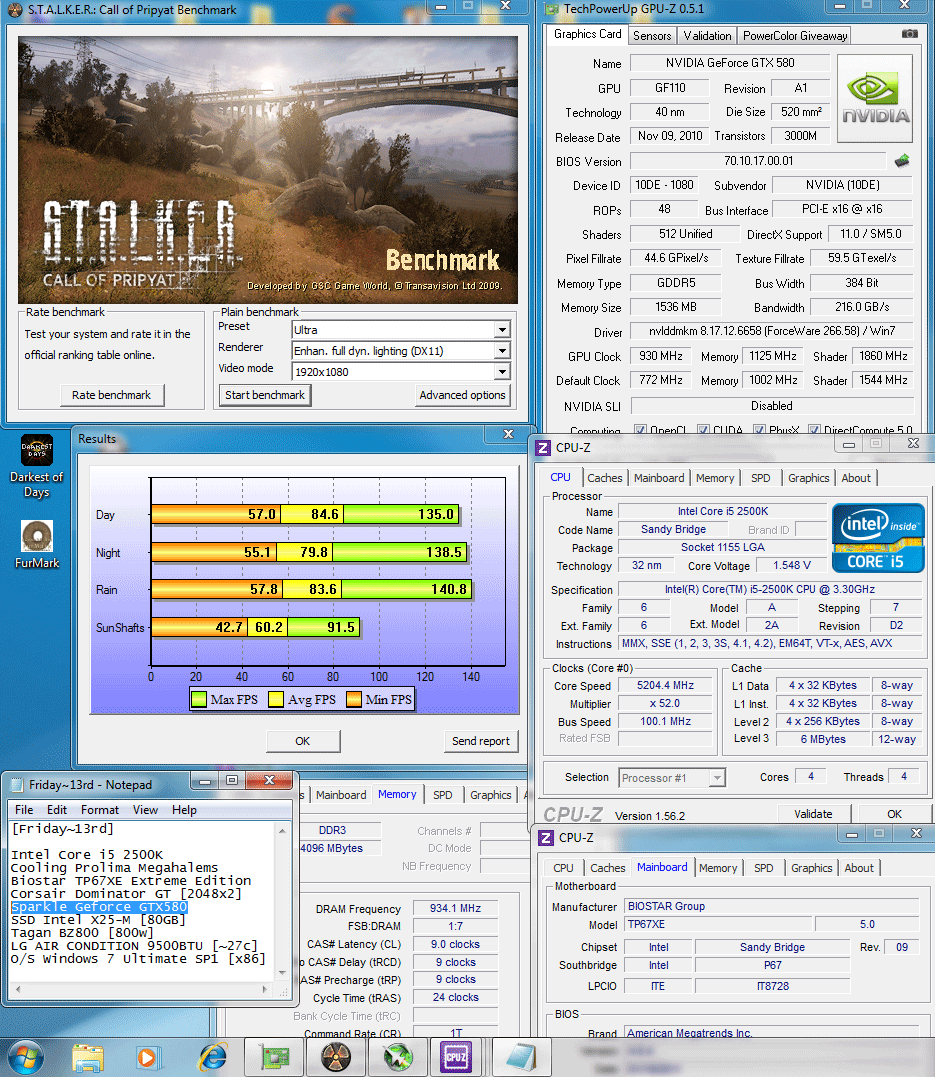Screen dimensions: 935x1077
Task: Switch to the Sensors tab in GPU-Z
Action: click(652, 36)
